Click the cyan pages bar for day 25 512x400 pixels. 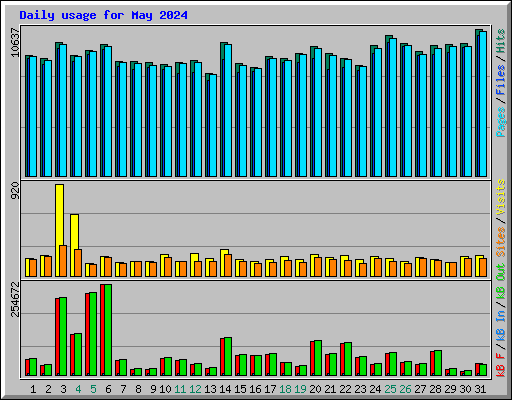pyautogui.click(x=393, y=107)
